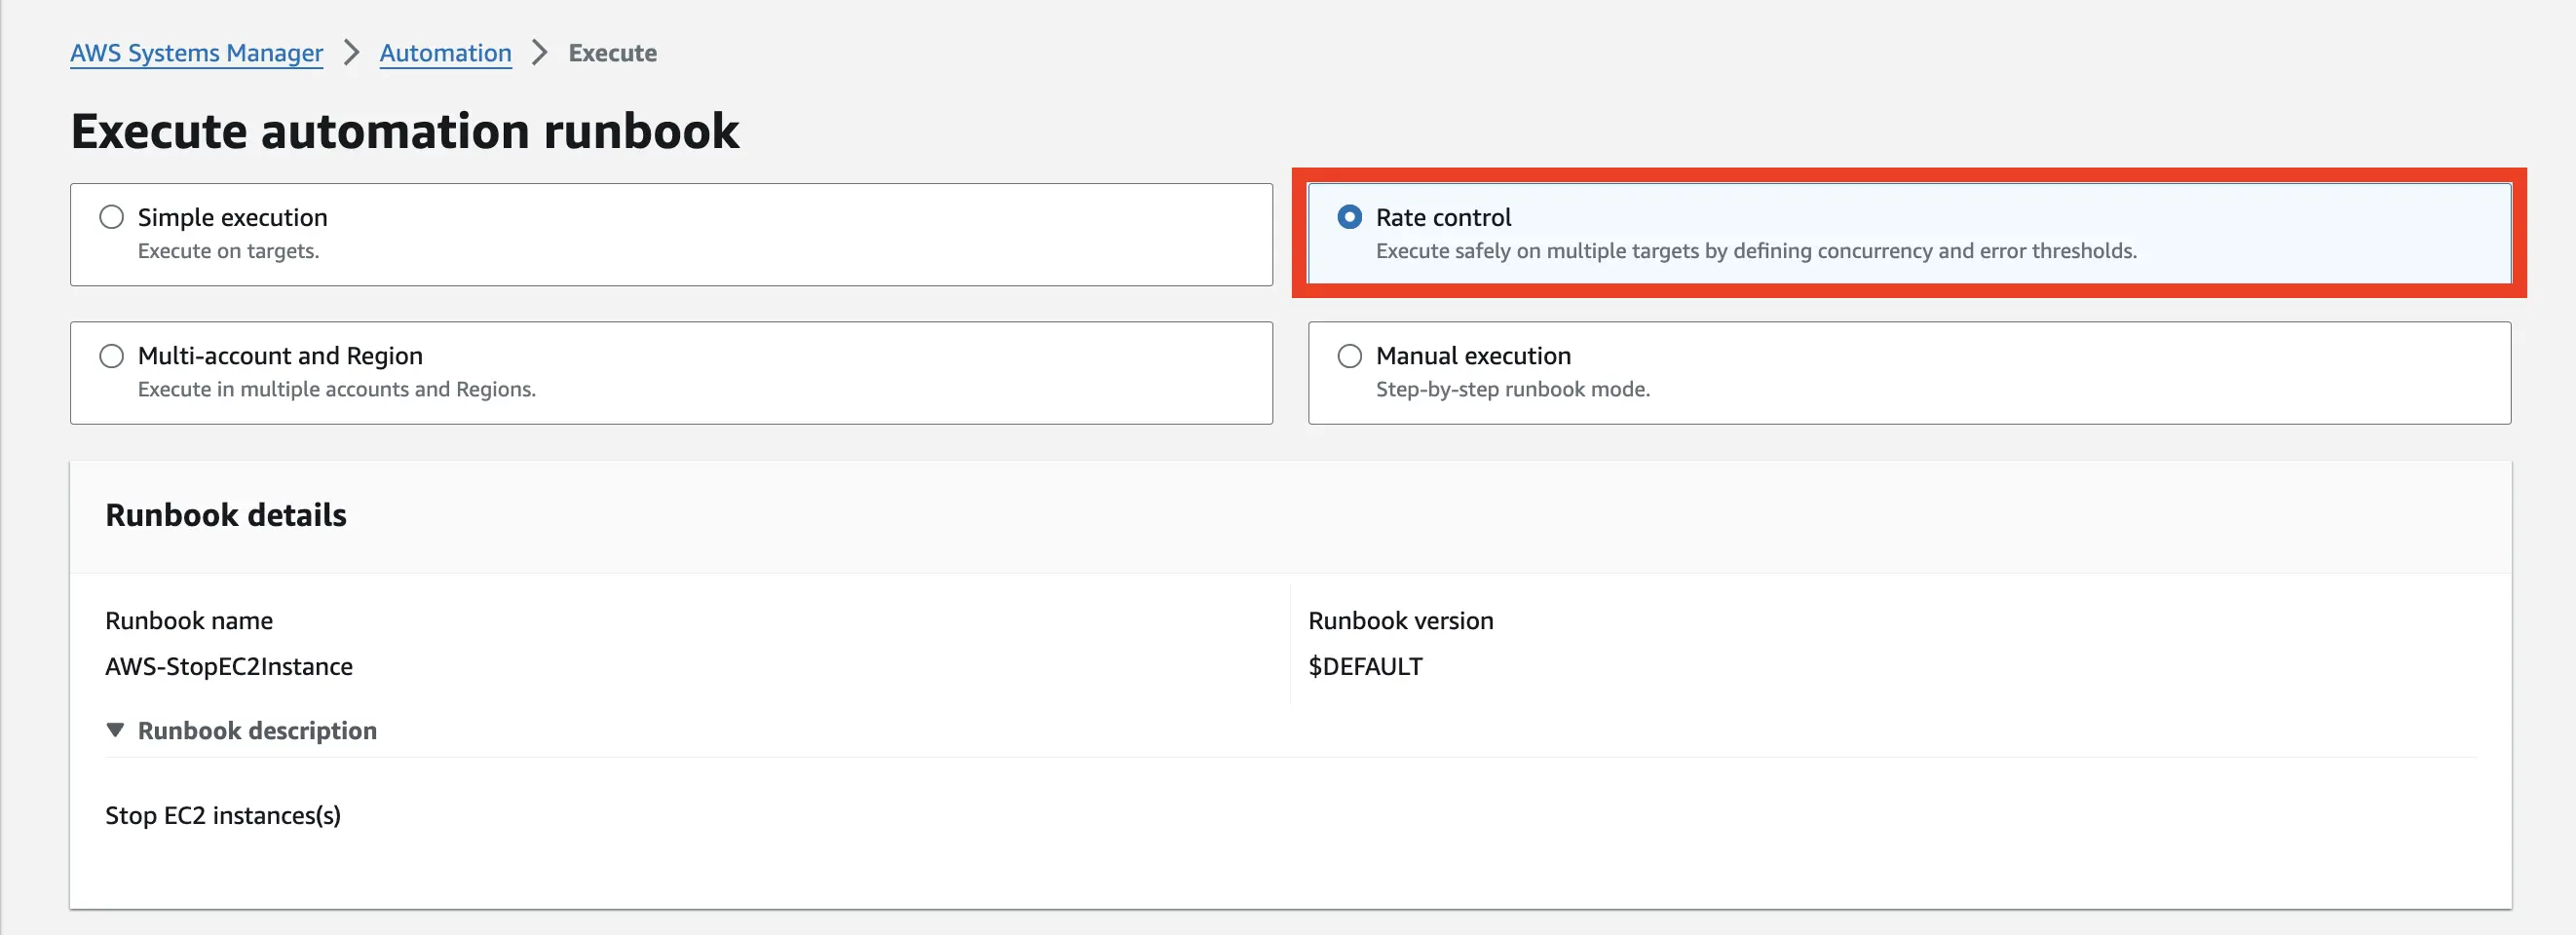Click the Manual execution radio circle
Viewport: 2576px width, 935px height.
click(x=1350, y=354)
